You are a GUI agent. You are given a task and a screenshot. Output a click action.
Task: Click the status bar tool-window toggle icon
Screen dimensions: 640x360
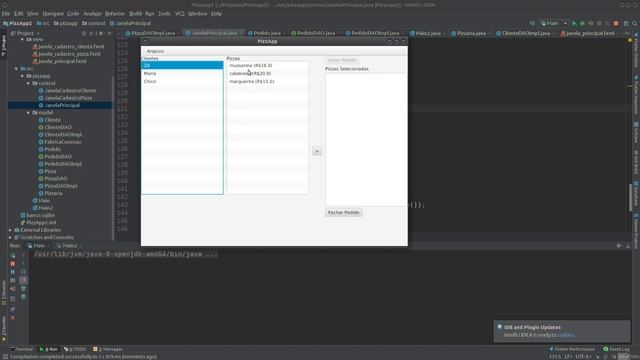5,357
